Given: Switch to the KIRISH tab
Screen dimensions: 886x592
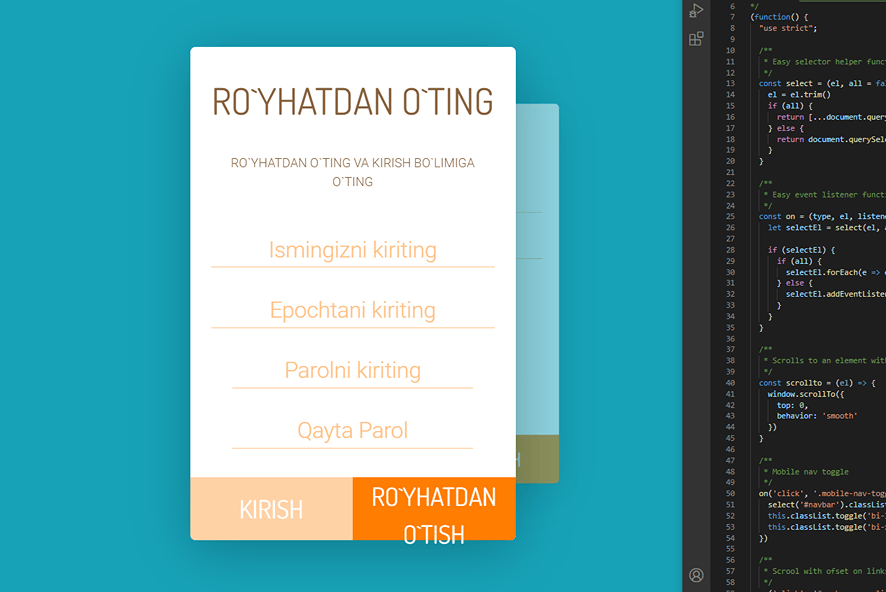Looking at the screenshot, I should [x=271, y=509].
